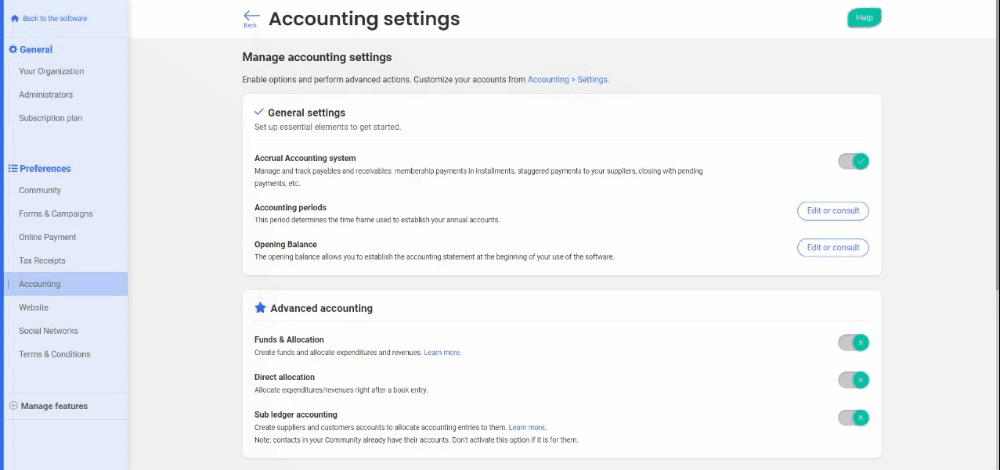Screen dimensions: 1000x470
Task: Click Edit or consult for Opening Balance
Action: coord(833,247)
